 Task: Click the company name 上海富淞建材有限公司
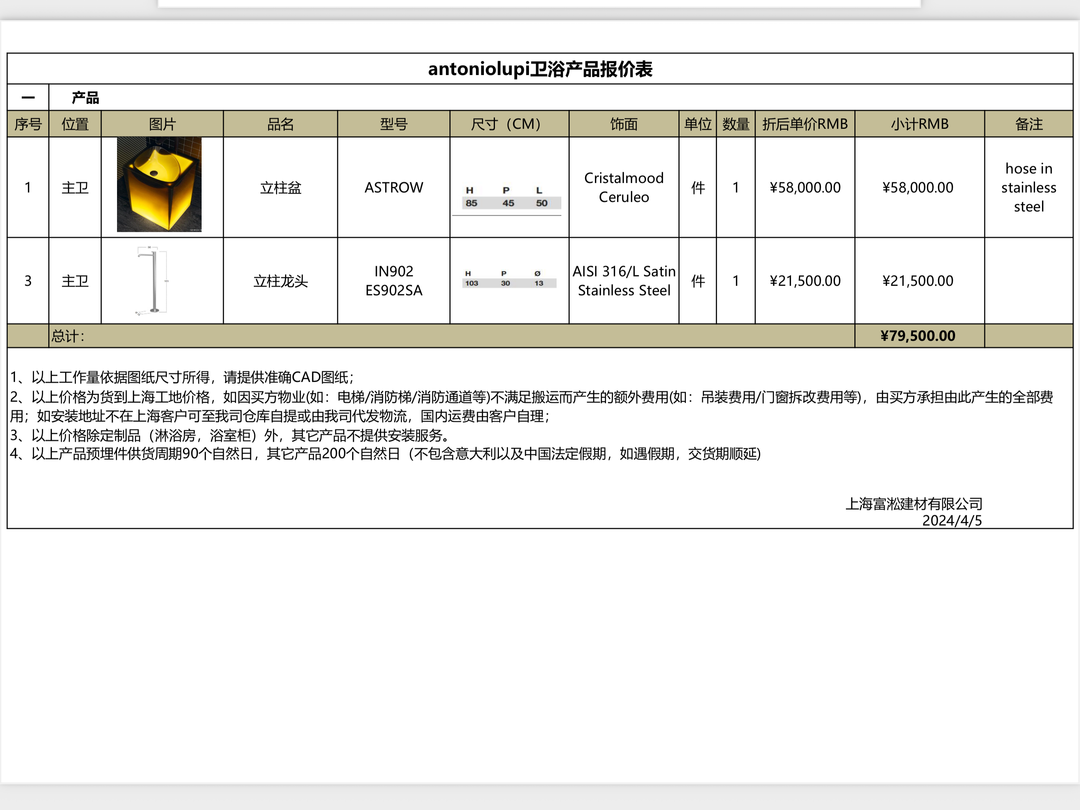point(913,504)
